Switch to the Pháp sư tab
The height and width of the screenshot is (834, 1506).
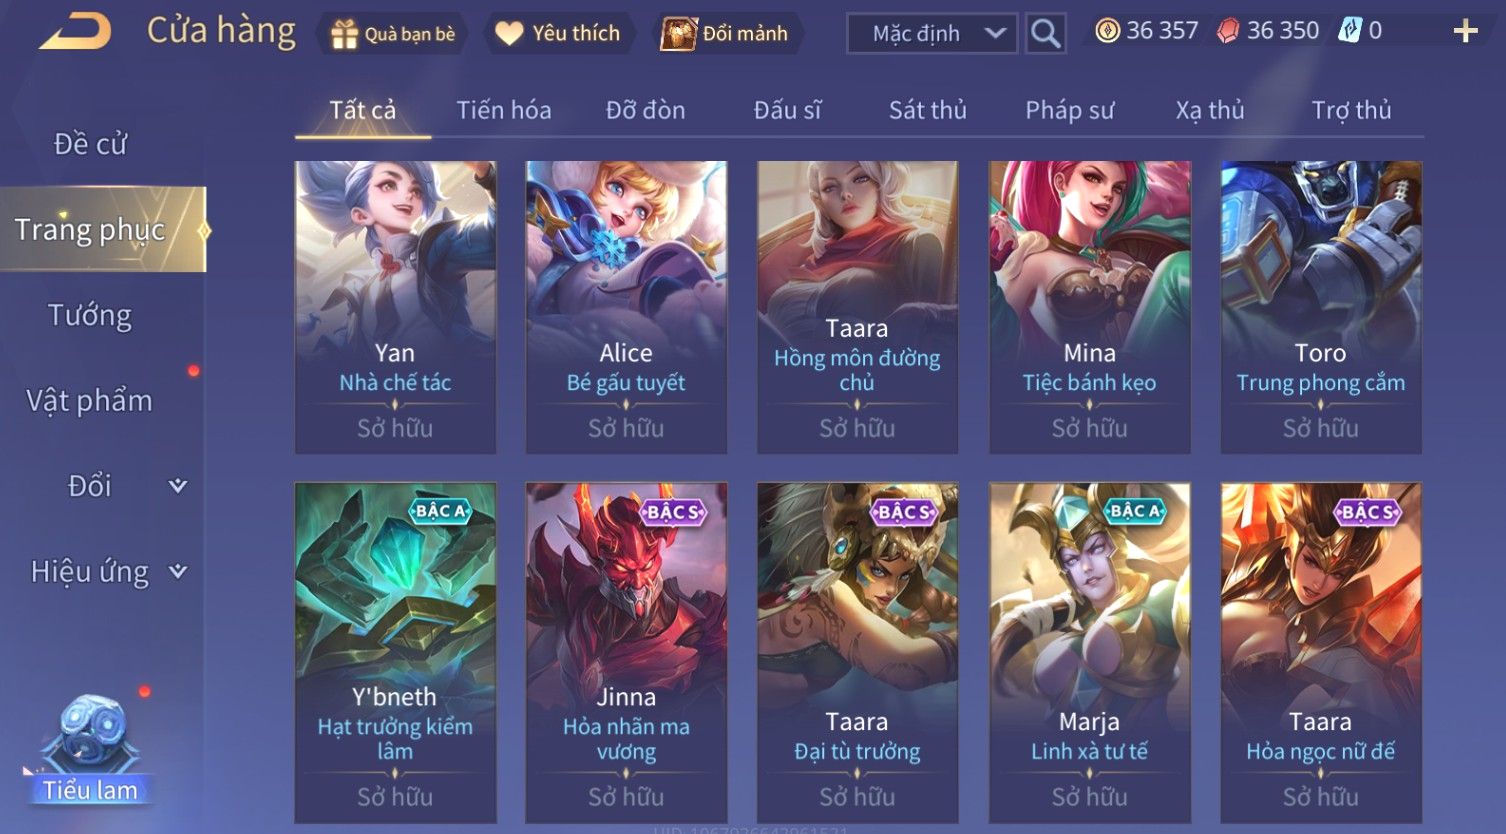pyautogui.click(x=1069, y=110)
